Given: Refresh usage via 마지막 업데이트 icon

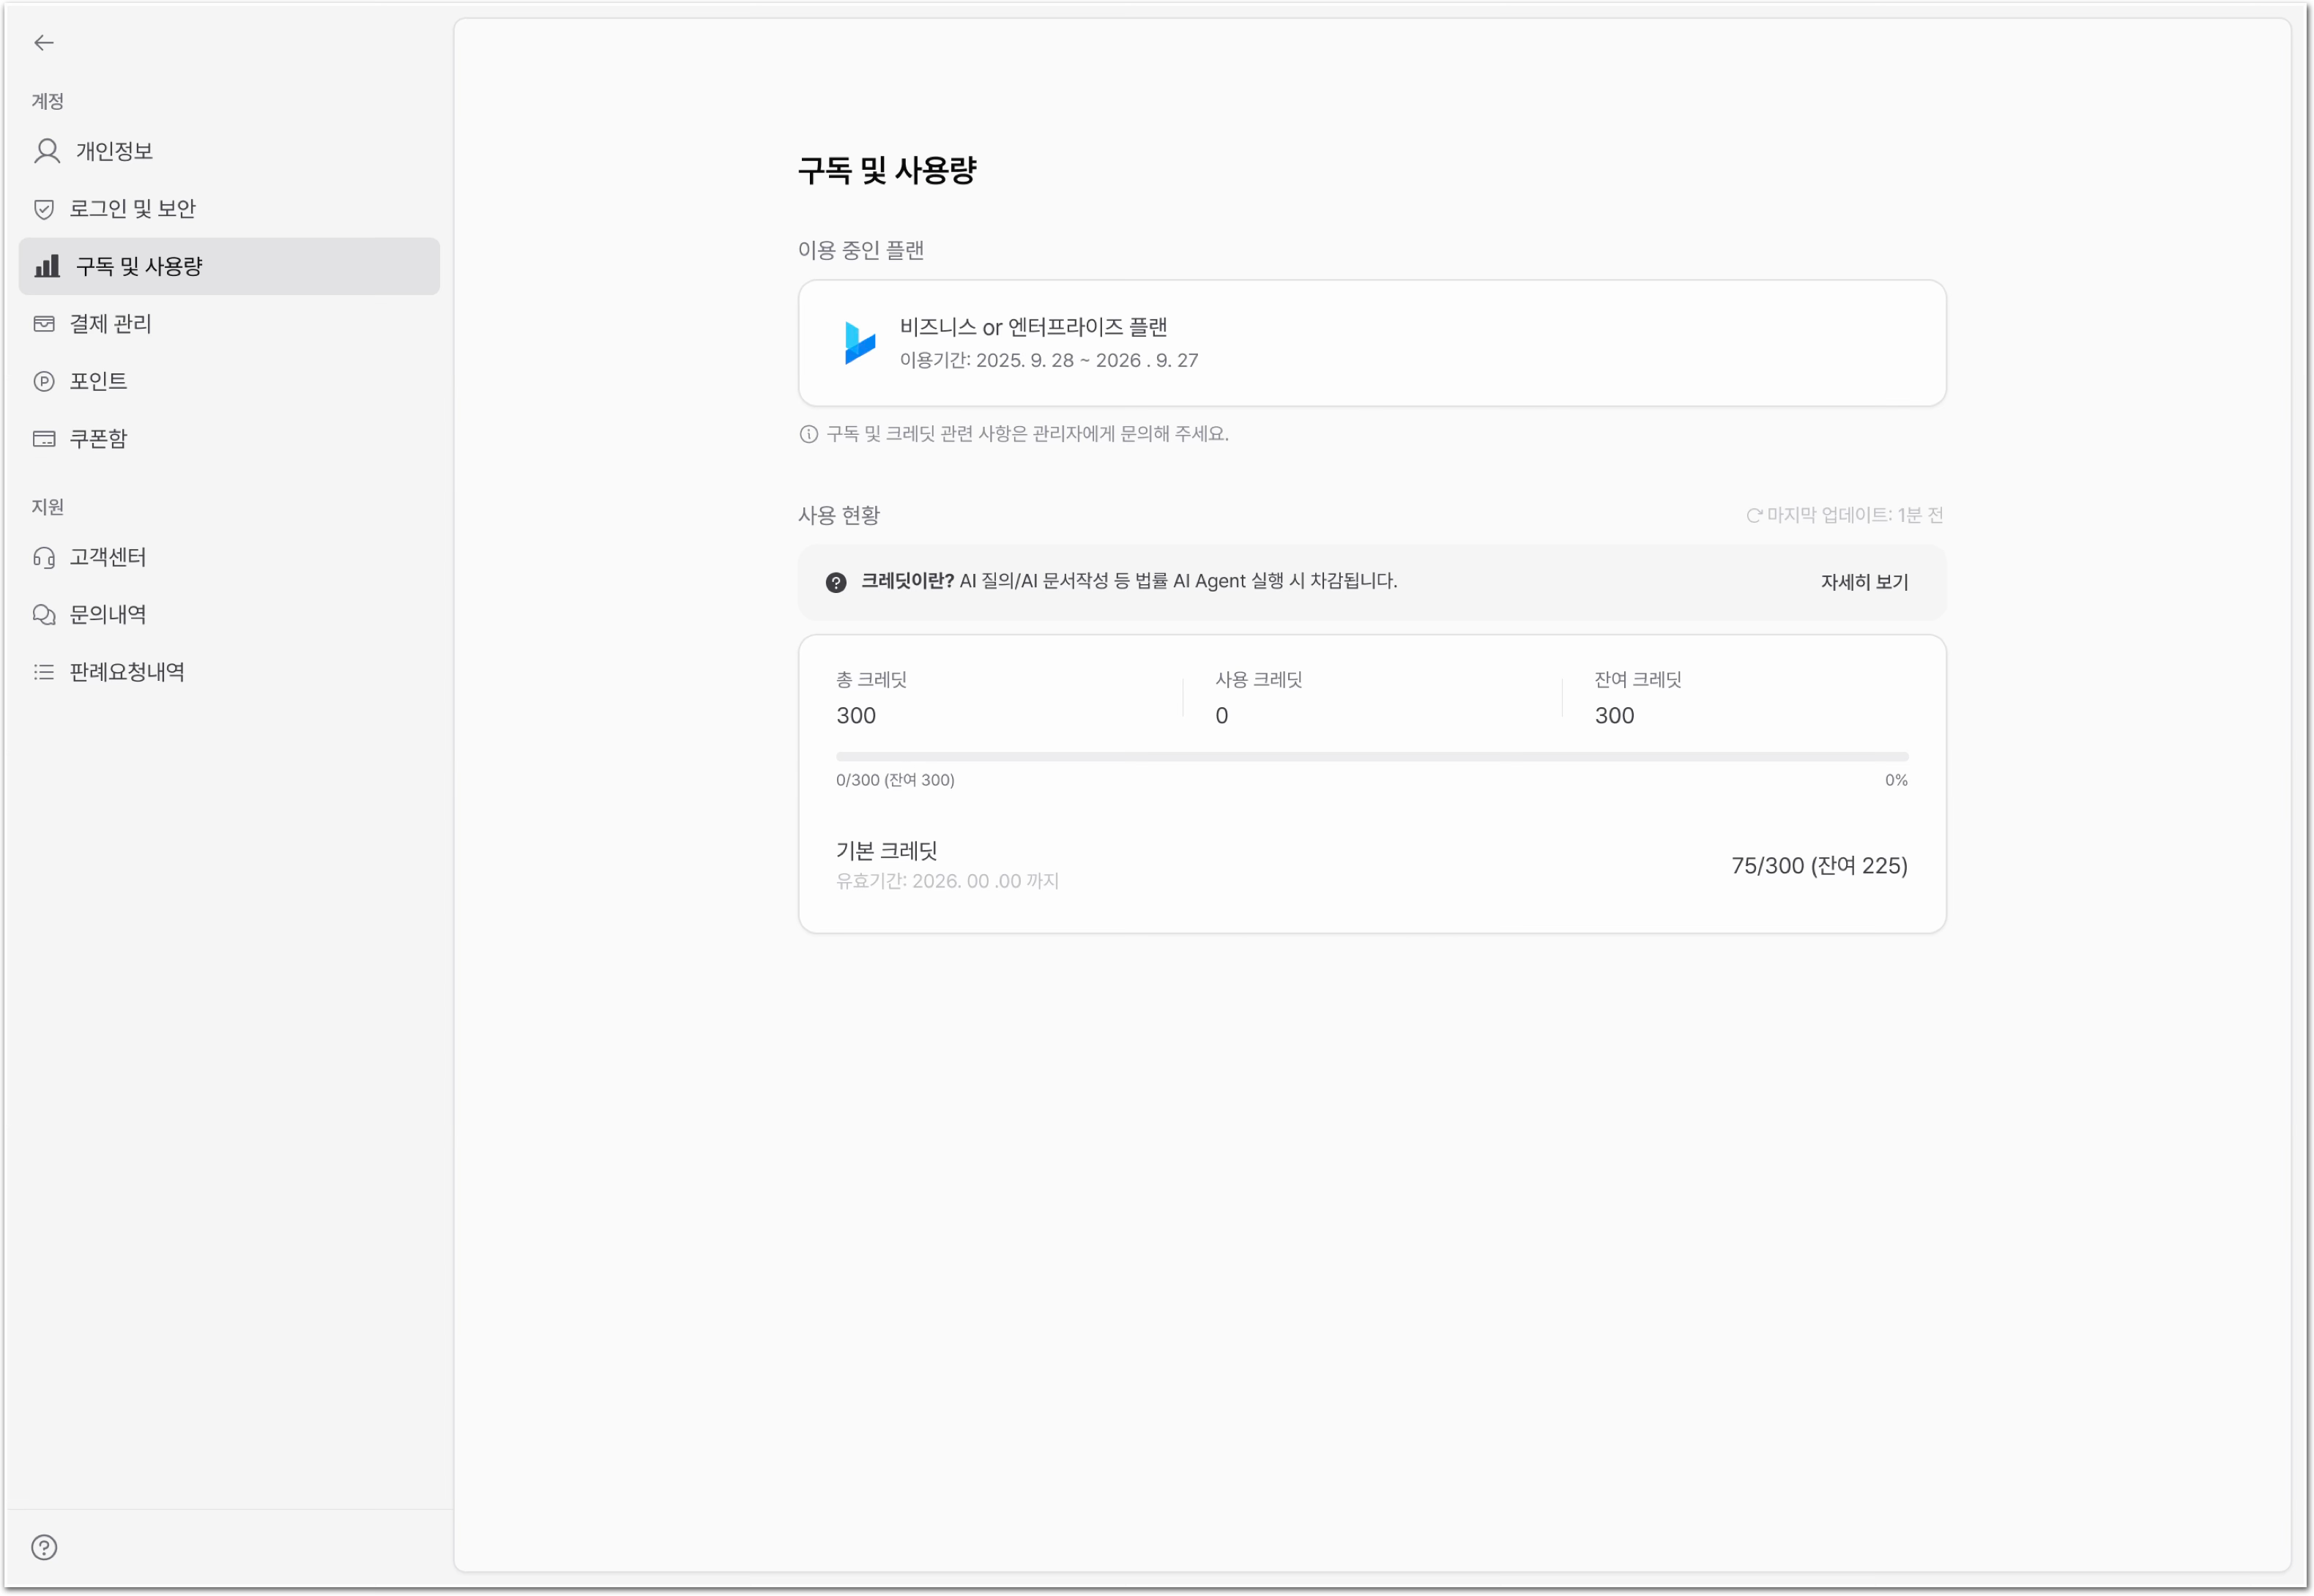Looking at the screenshot, I should [x=1753, y=516].
